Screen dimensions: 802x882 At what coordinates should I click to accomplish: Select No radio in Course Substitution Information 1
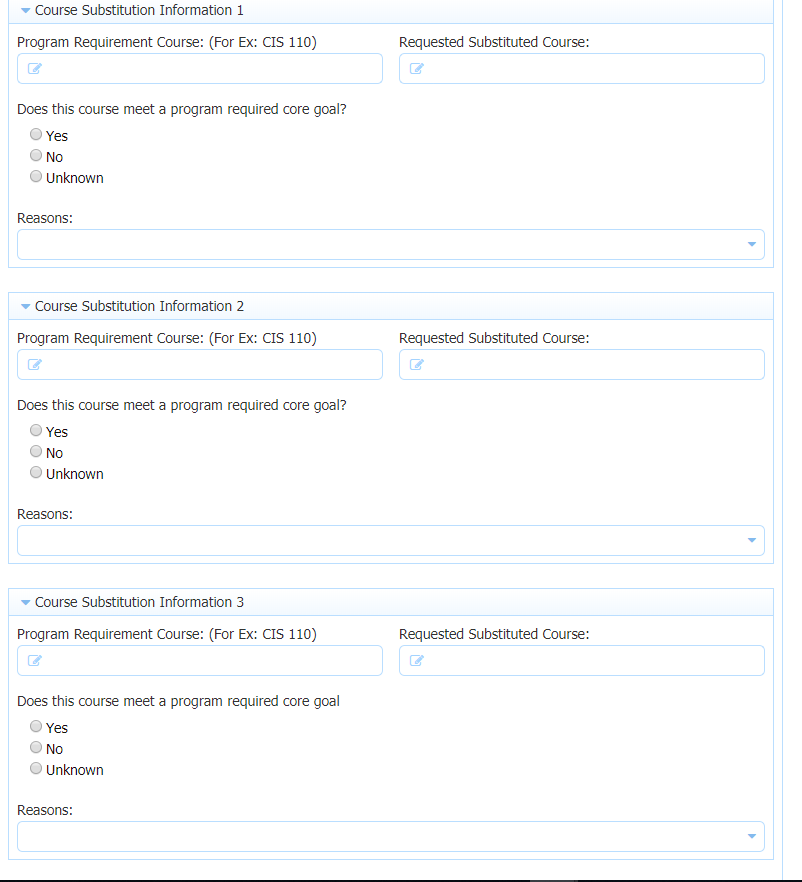36,155
